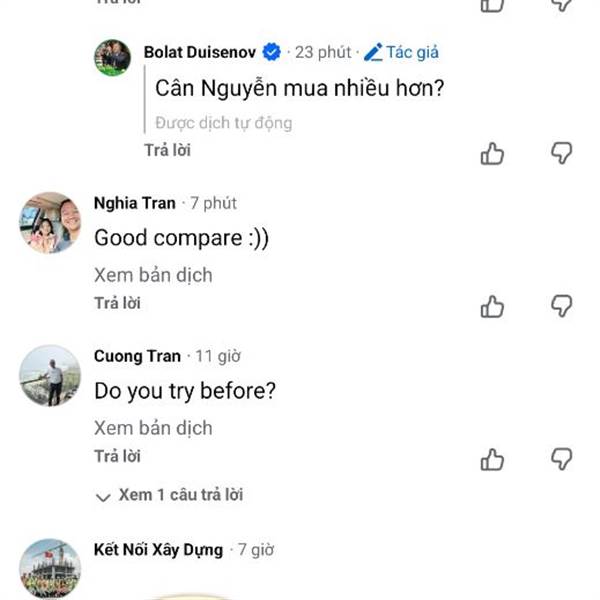Image resolution: width=600 pixels, height=600 pixels.
Task: Open the Nghia Tran username
Action: (134, 203)
